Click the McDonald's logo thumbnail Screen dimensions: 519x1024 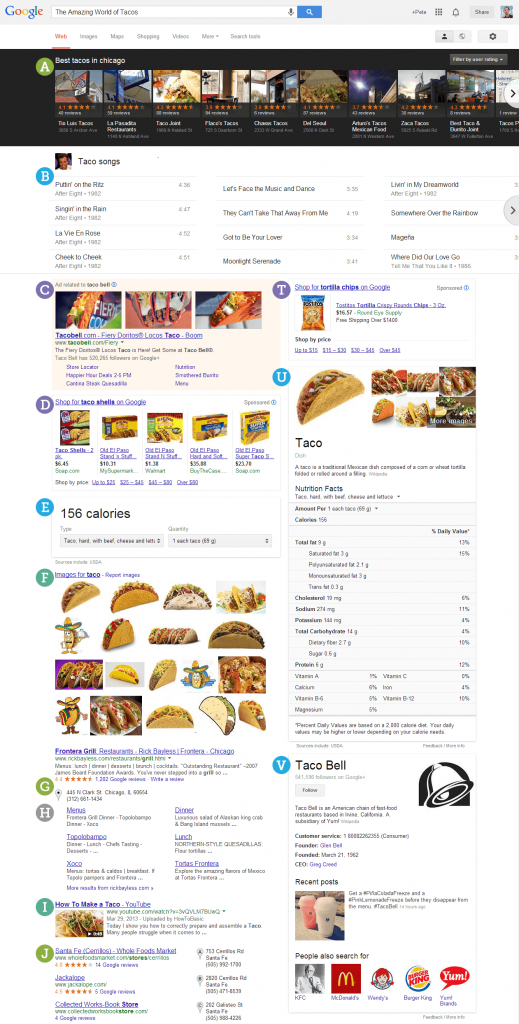tap(346, 979)
